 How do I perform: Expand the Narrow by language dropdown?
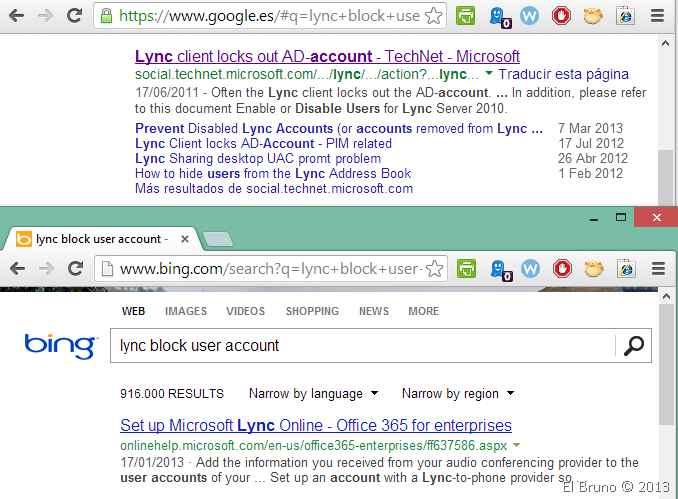point(313,393)
